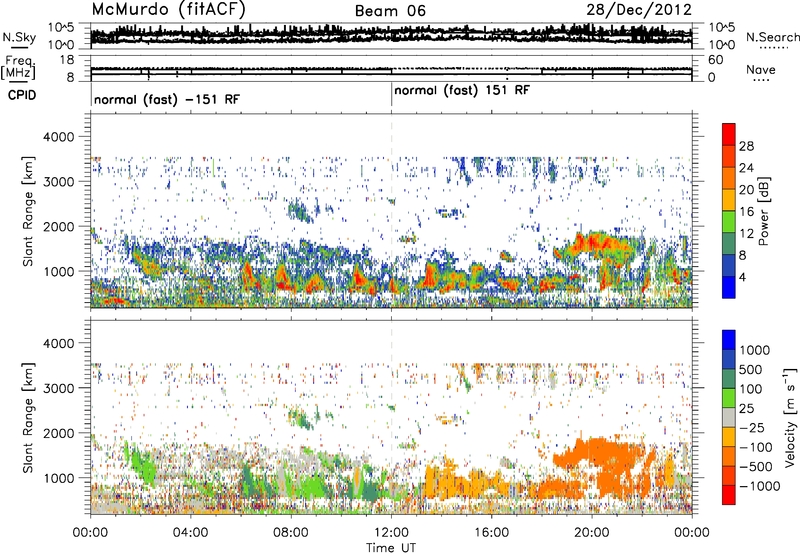Screen dimensions: 800x554
Task: Click the 'Freq. [MHz]' axis label
Action: coord(18,68)
